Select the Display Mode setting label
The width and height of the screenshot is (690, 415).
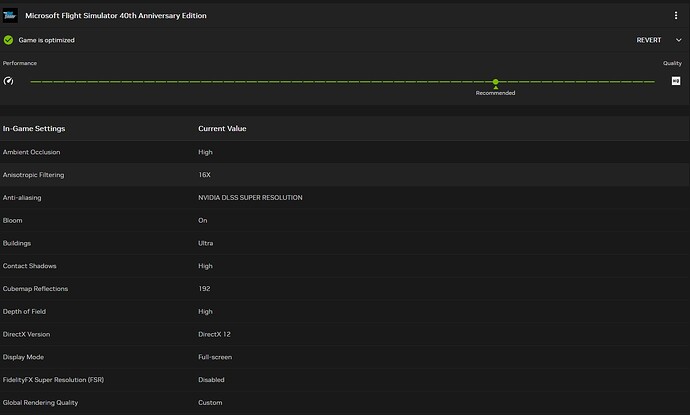[23, 357]
